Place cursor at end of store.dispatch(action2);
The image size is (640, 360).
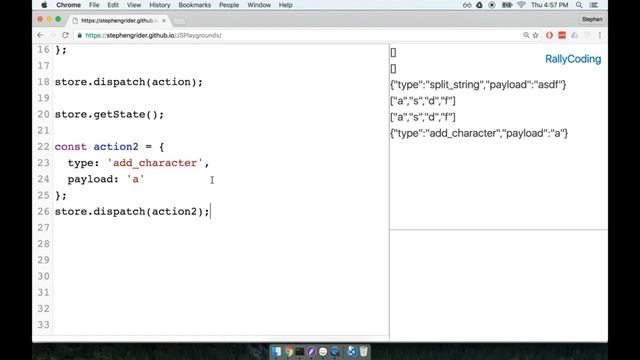(210, 212)
